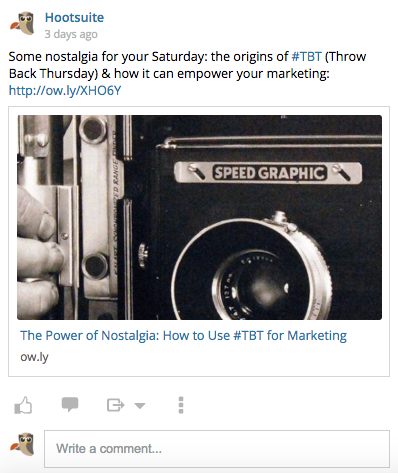Screen dimensions: 398x473
Task: Click the Hootsuite owl avatar beside the post header
Action: [22, 23]
